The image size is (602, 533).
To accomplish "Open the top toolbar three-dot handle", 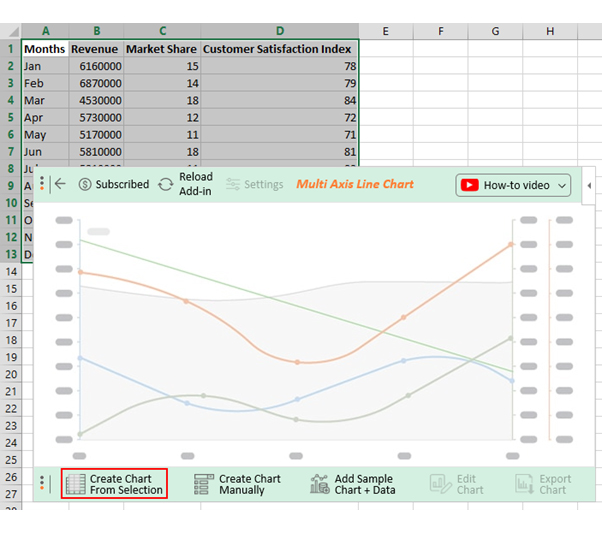I will coord(42,184).
